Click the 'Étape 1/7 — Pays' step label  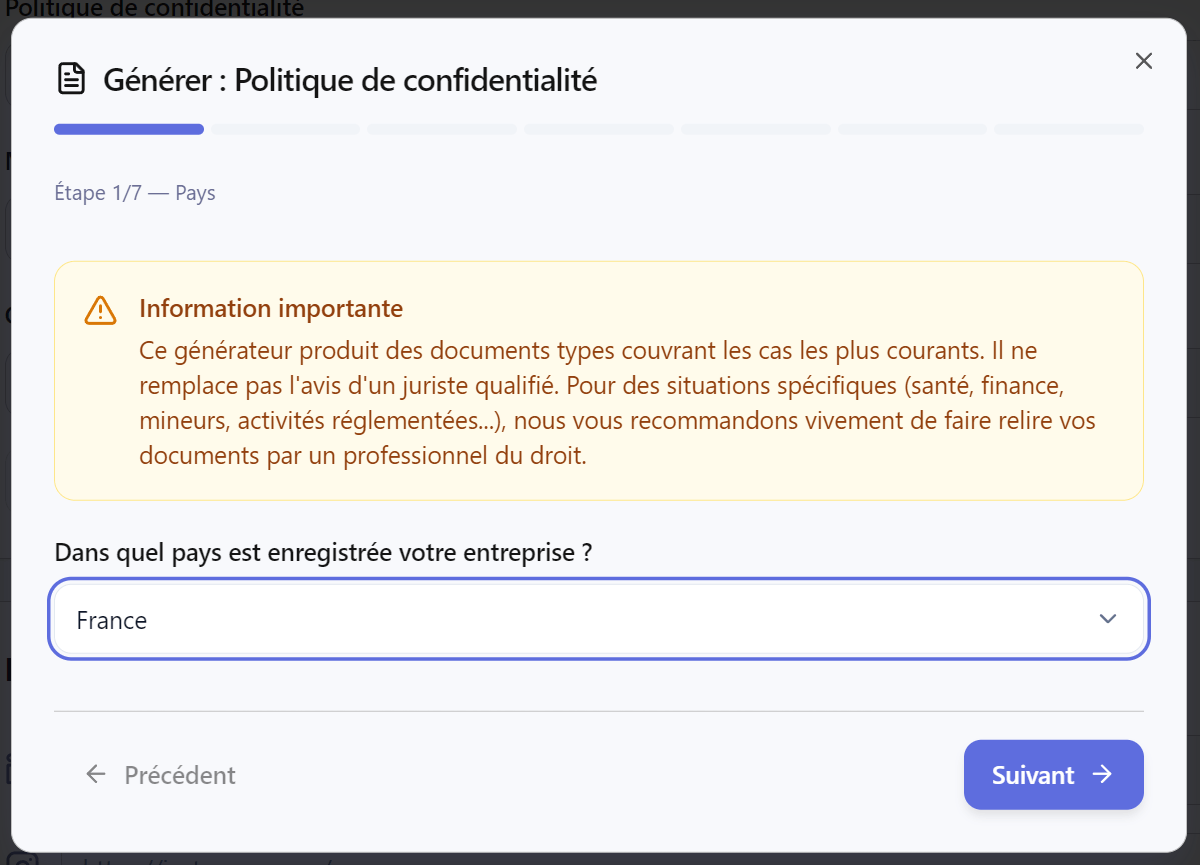point(135,193)
